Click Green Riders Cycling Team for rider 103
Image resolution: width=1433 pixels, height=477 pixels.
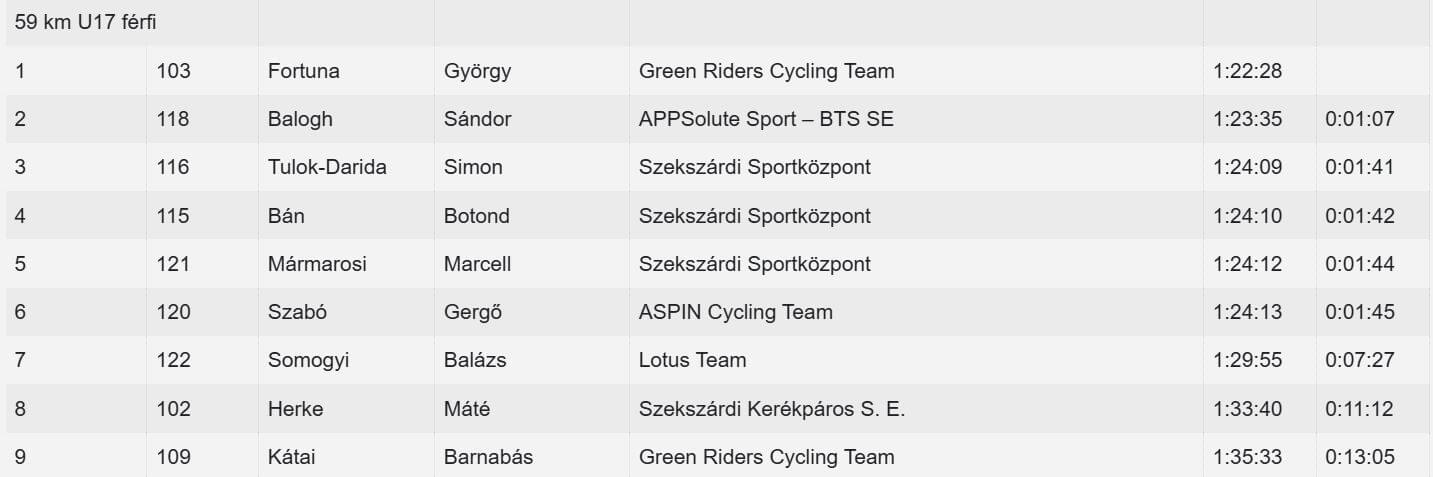point(766,71)
